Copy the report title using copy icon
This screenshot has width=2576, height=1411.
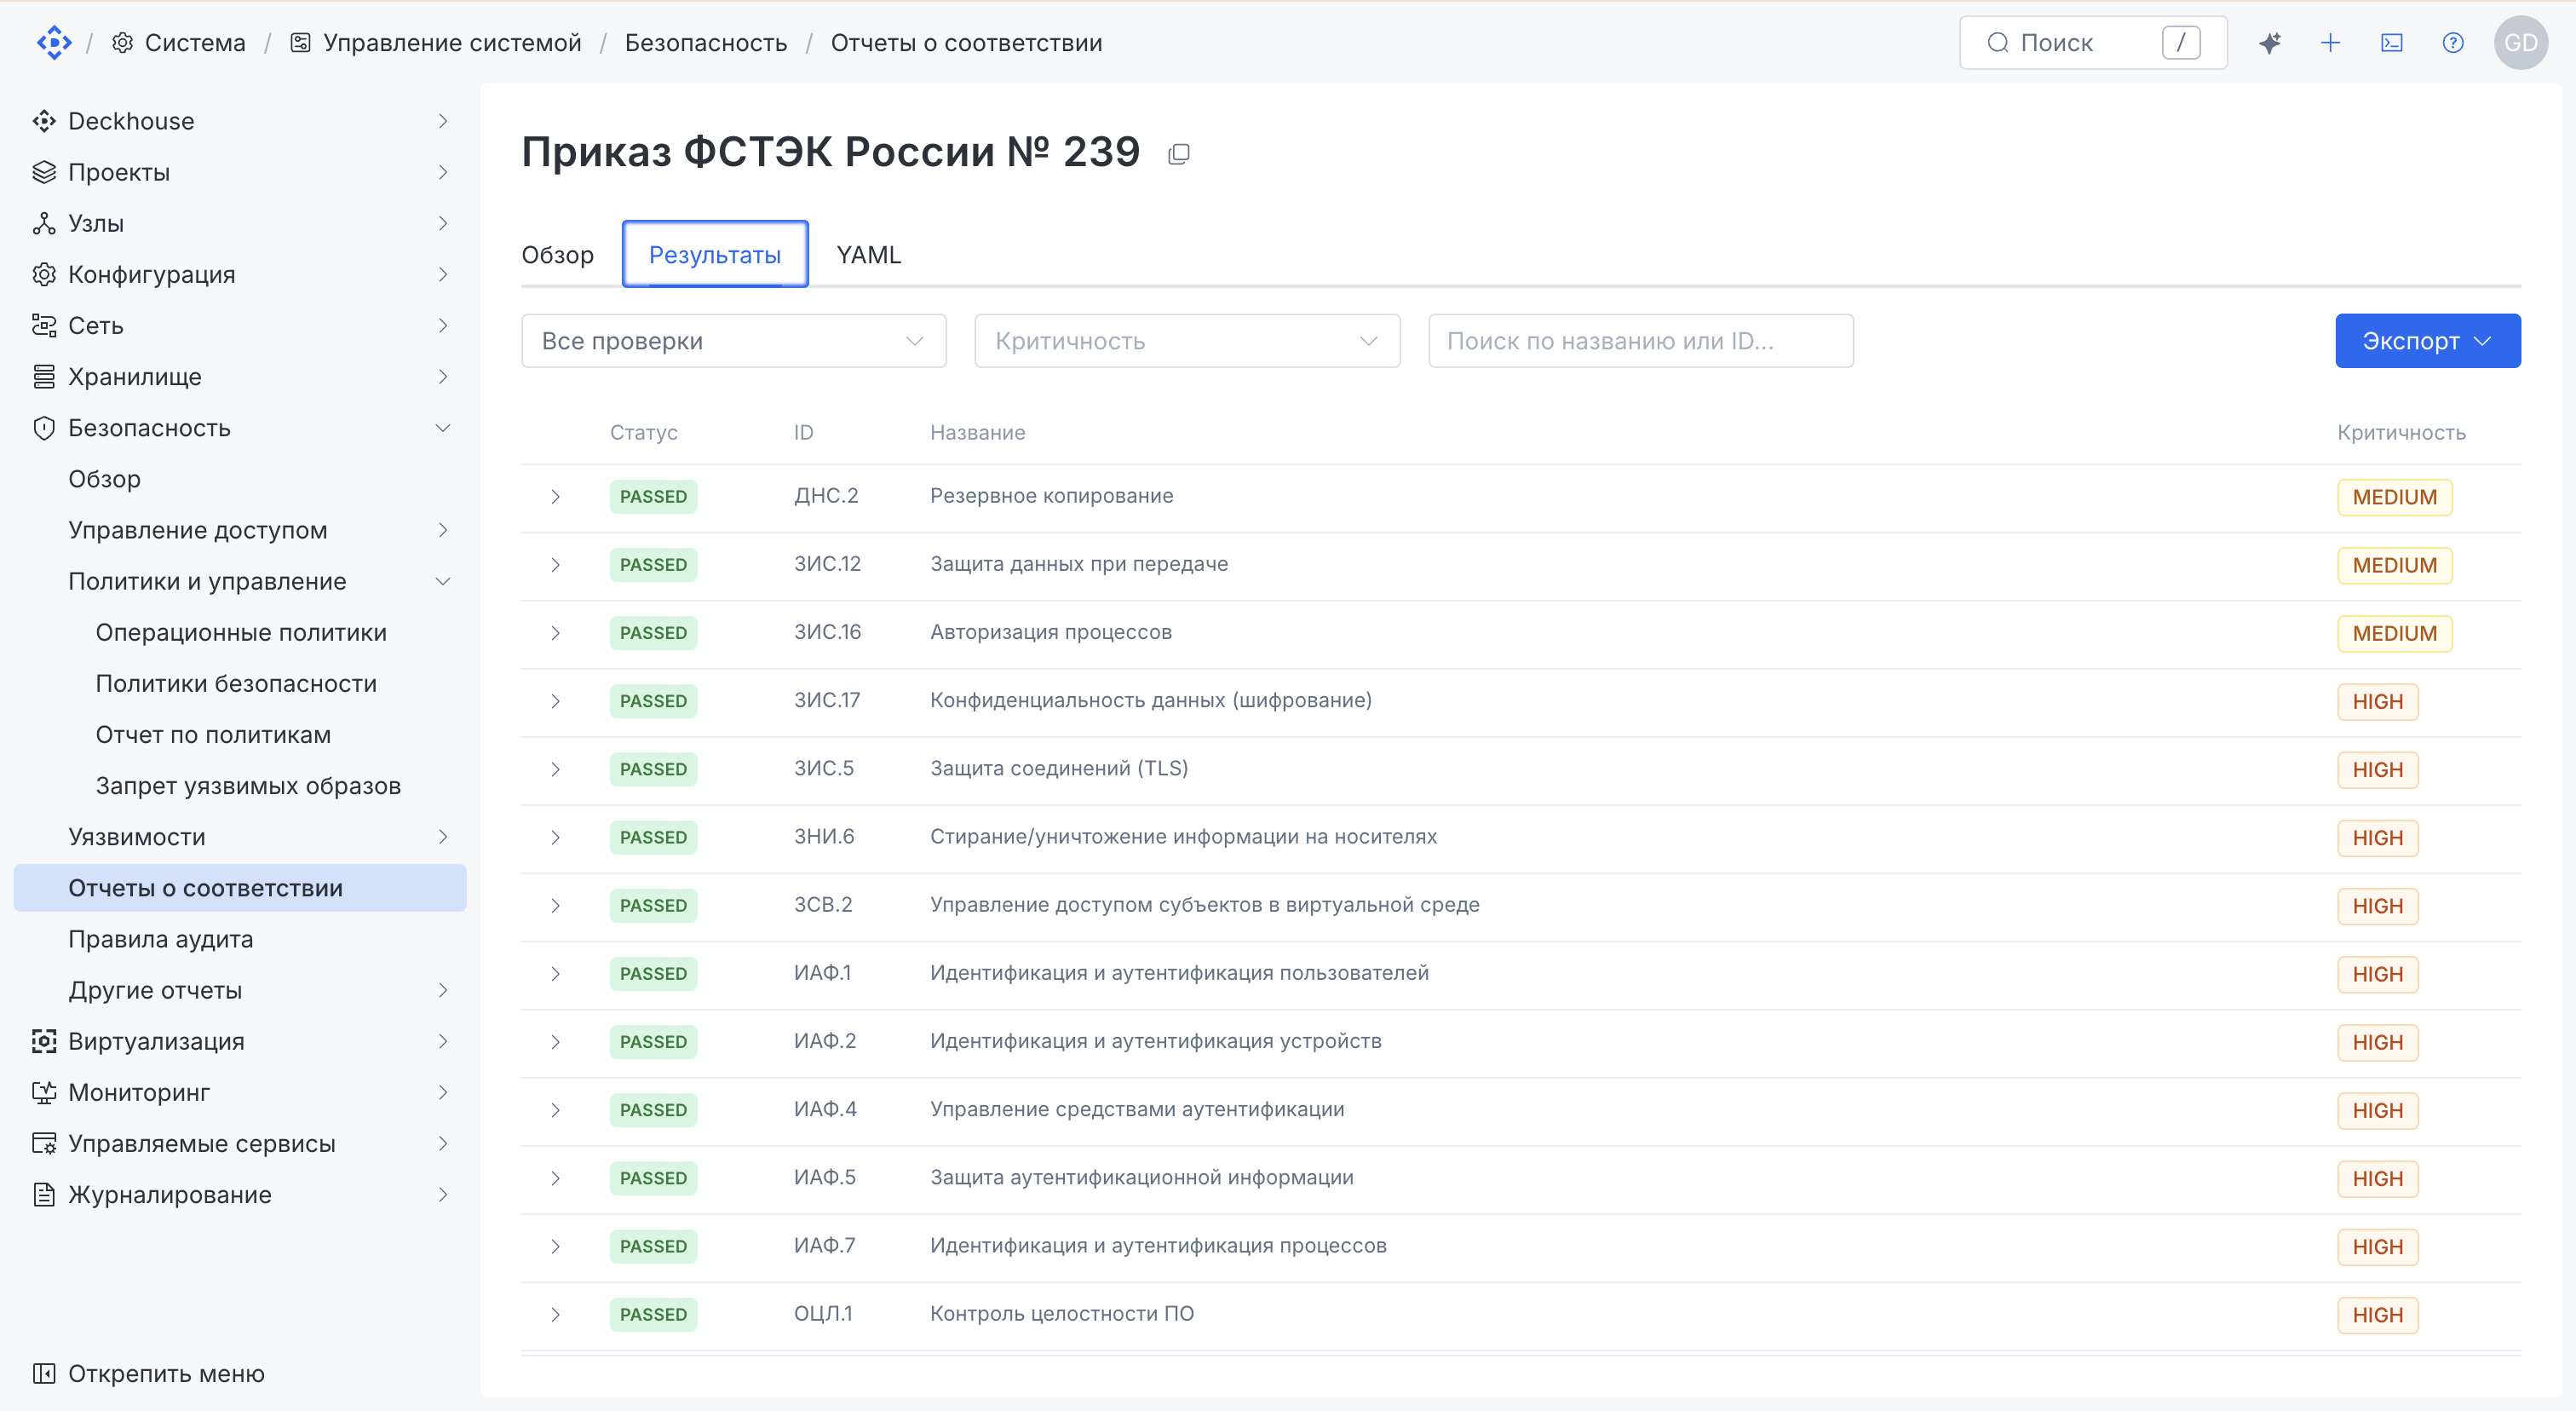coord(1179,154)
